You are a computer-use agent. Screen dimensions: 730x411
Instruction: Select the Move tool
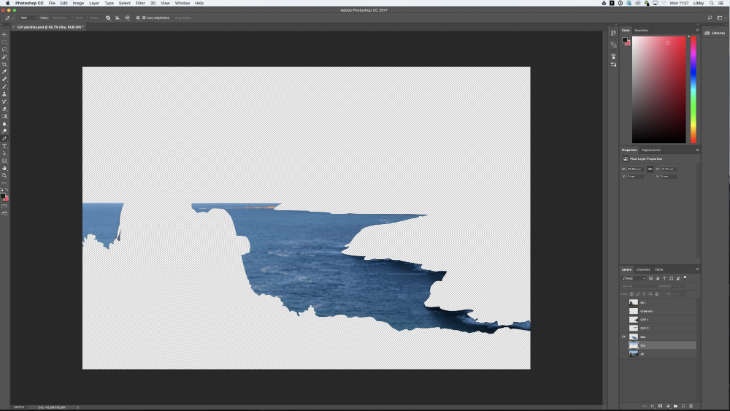coord(5,34)
